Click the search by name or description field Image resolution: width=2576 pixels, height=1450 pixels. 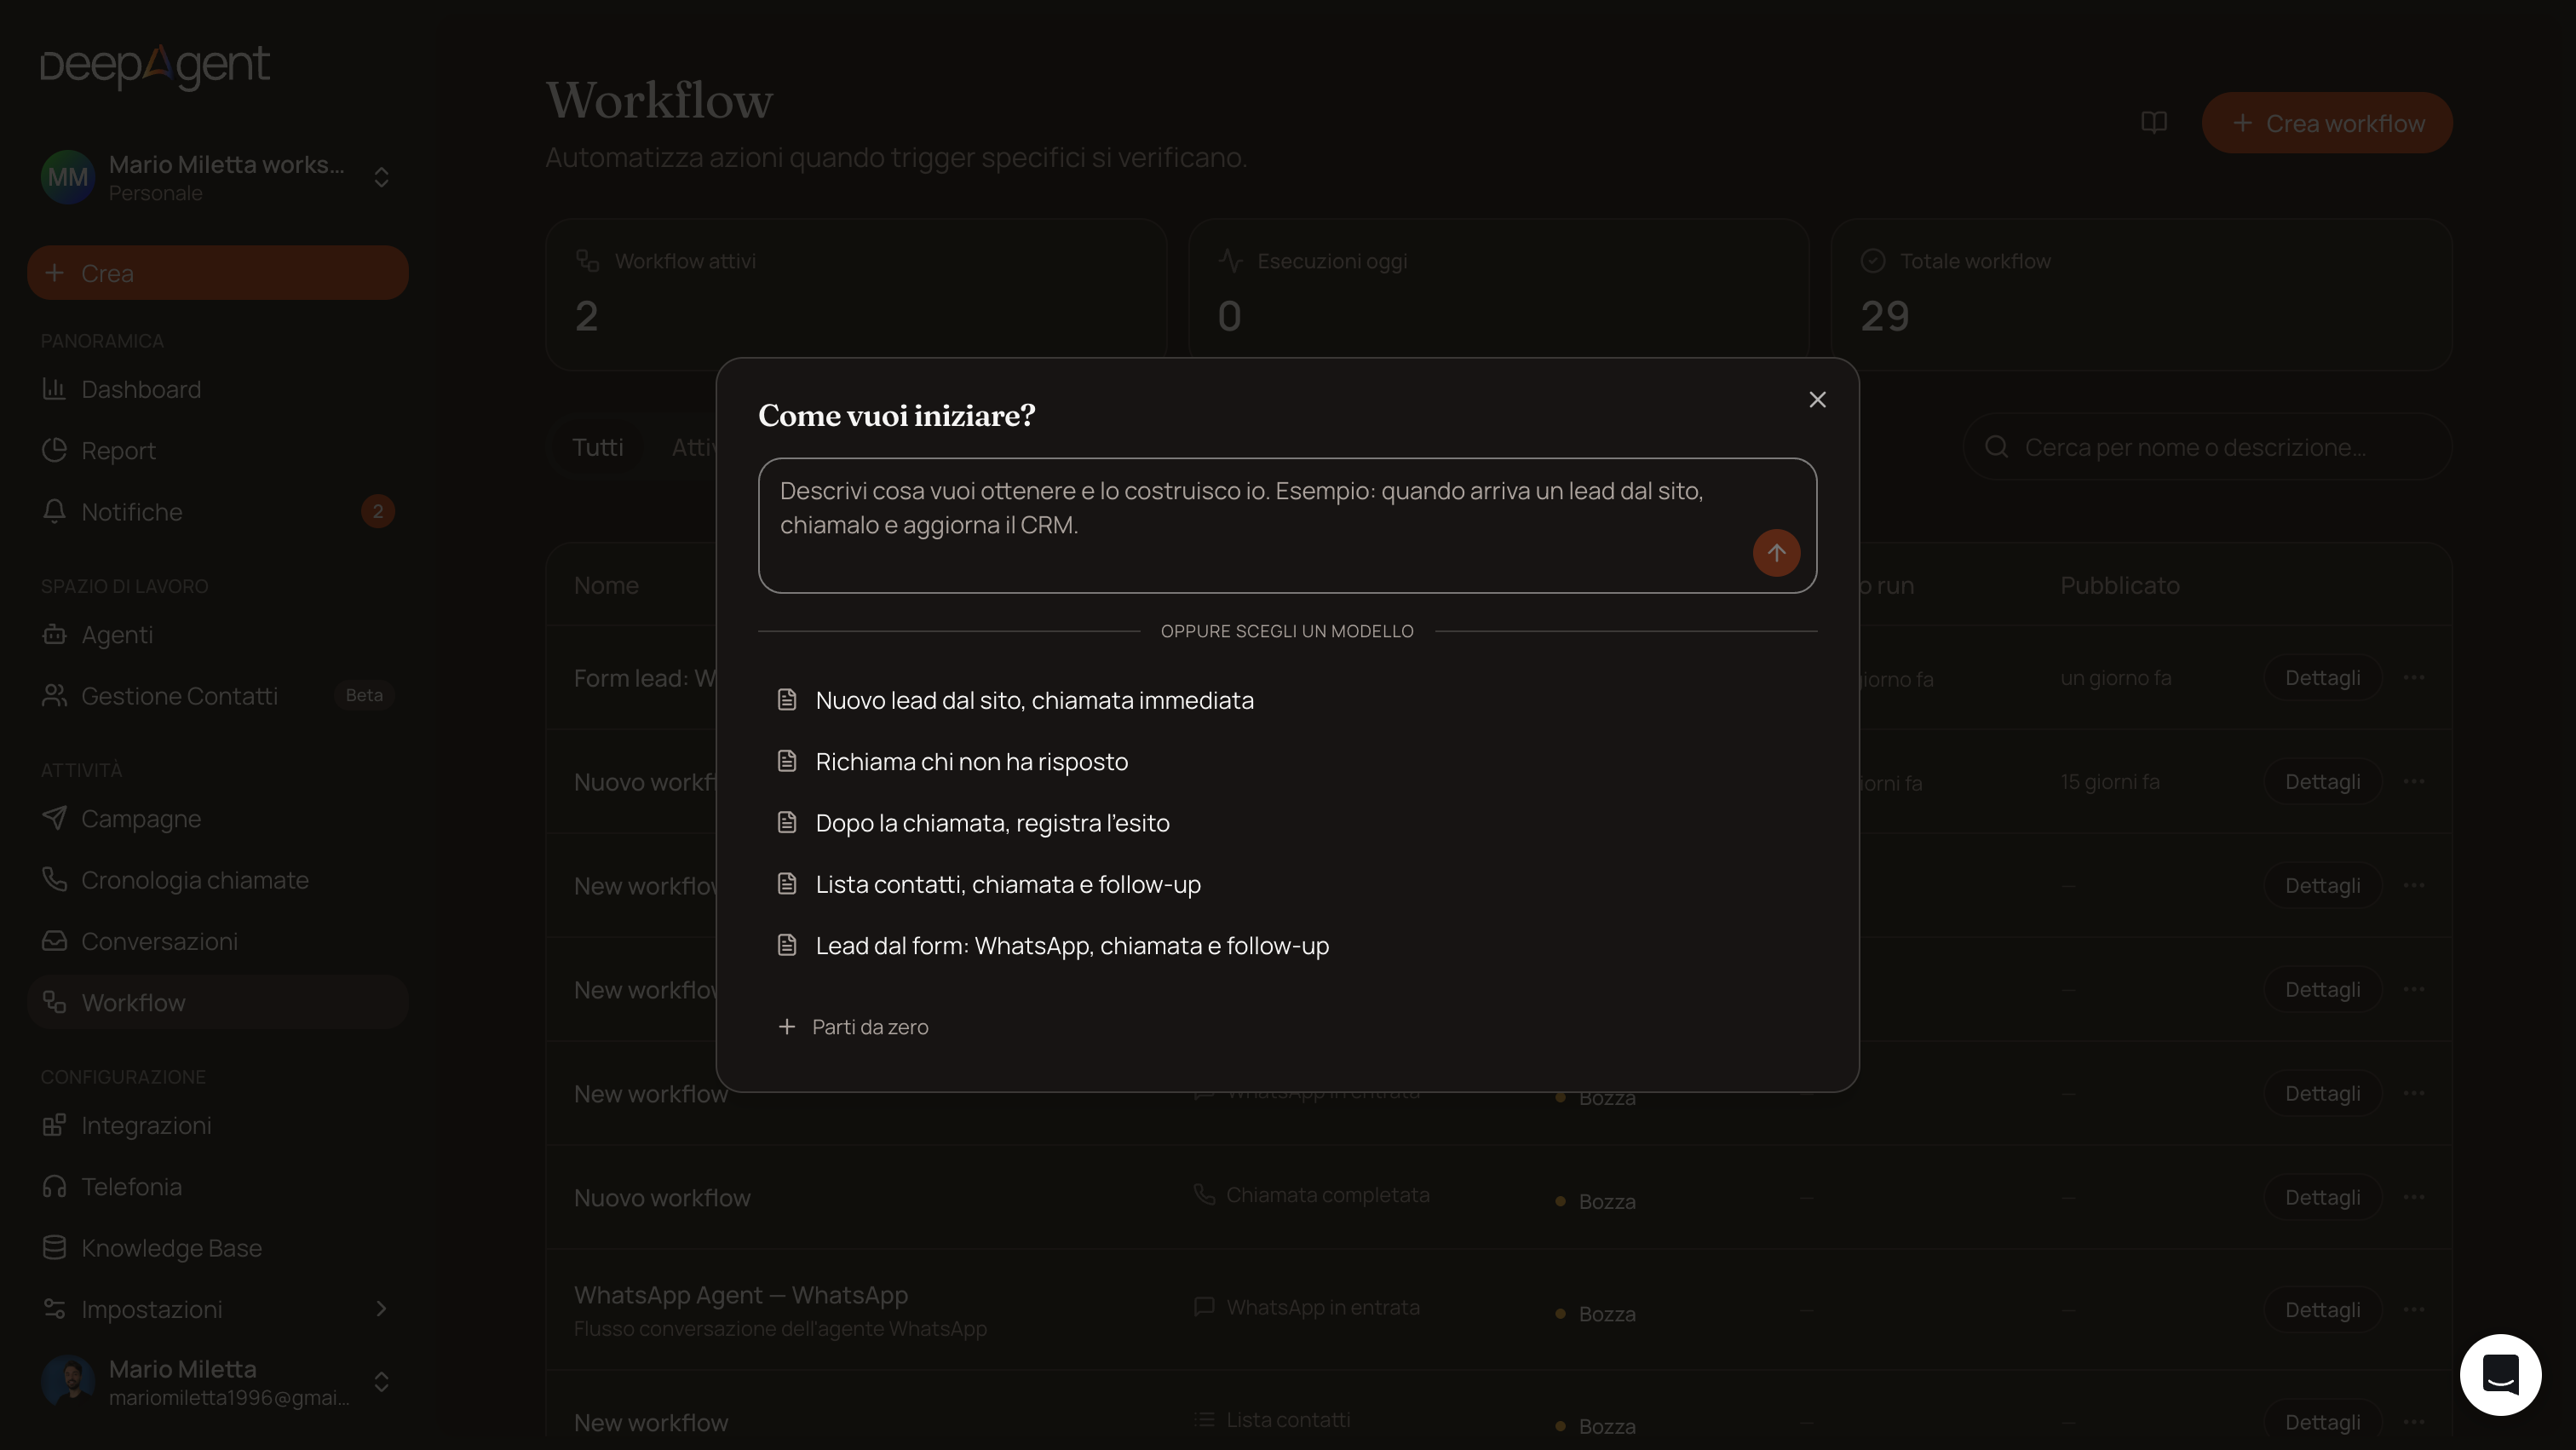(x=2208, y=447)
